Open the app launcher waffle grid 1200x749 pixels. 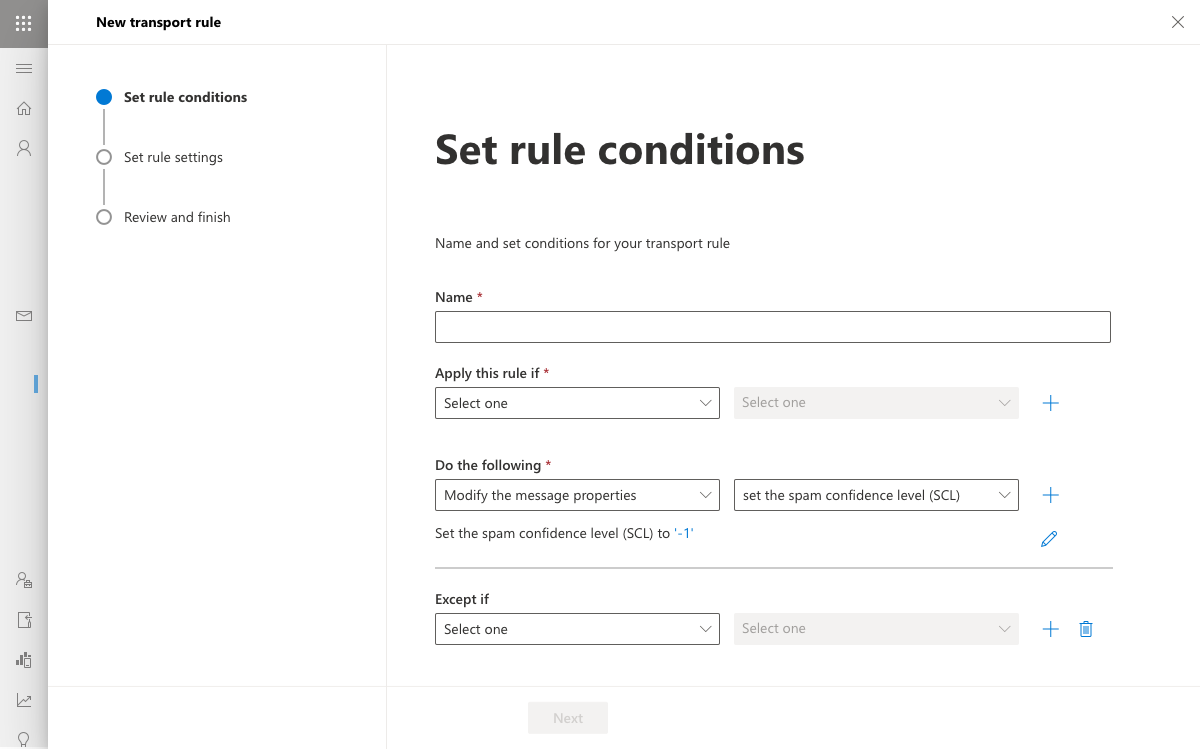click(x=24, y=23)
